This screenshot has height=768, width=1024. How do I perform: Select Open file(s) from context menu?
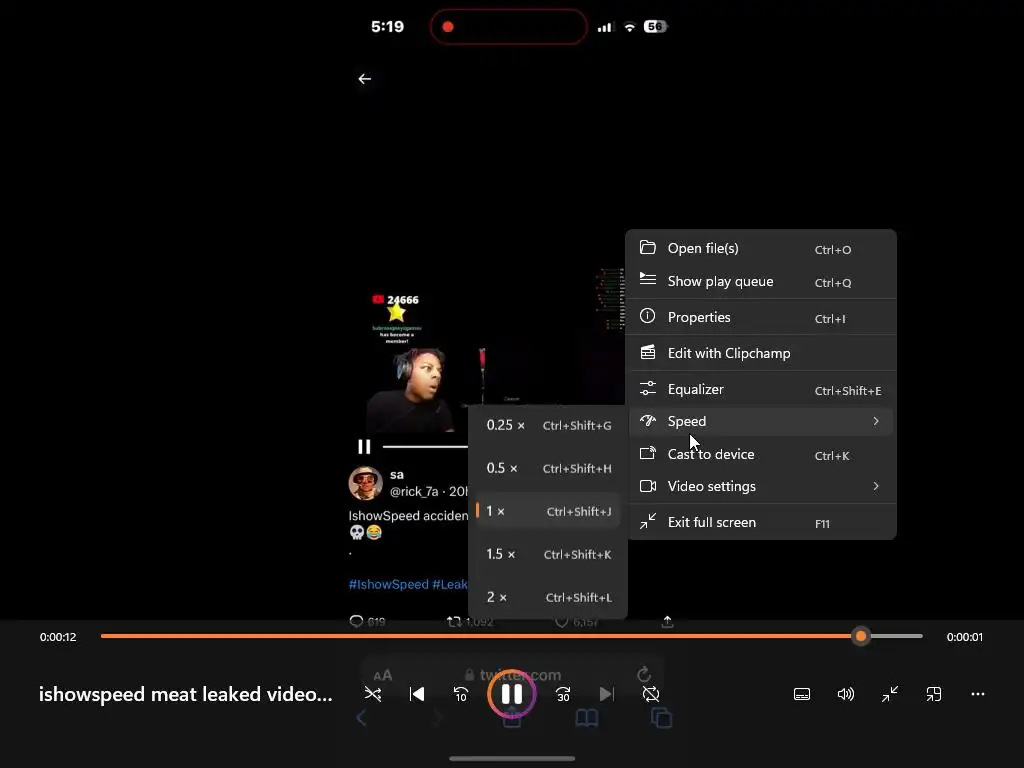[761, 249]
